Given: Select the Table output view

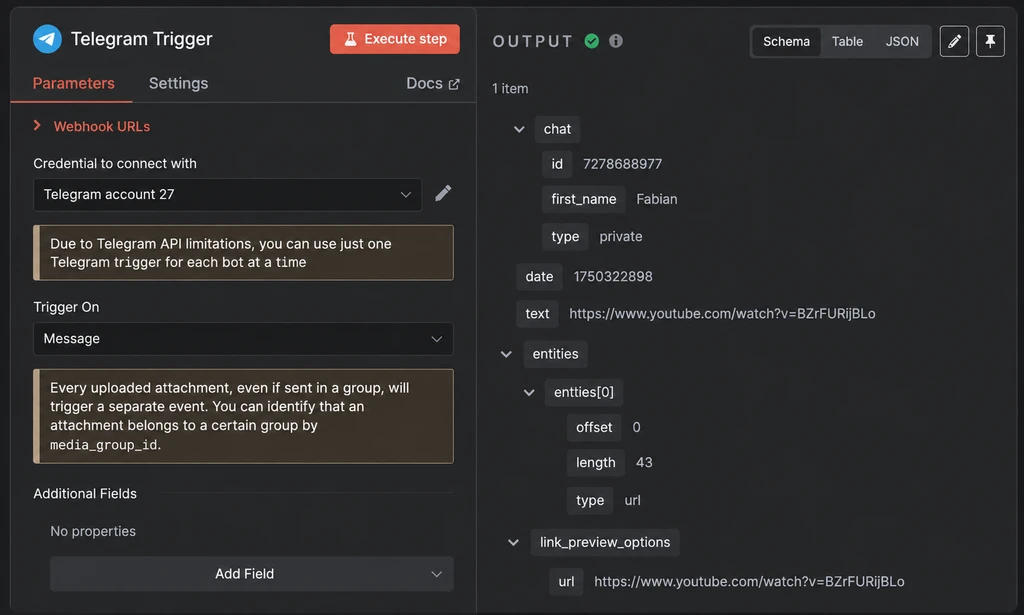Looking at the screenshot, I should [847, 42].
